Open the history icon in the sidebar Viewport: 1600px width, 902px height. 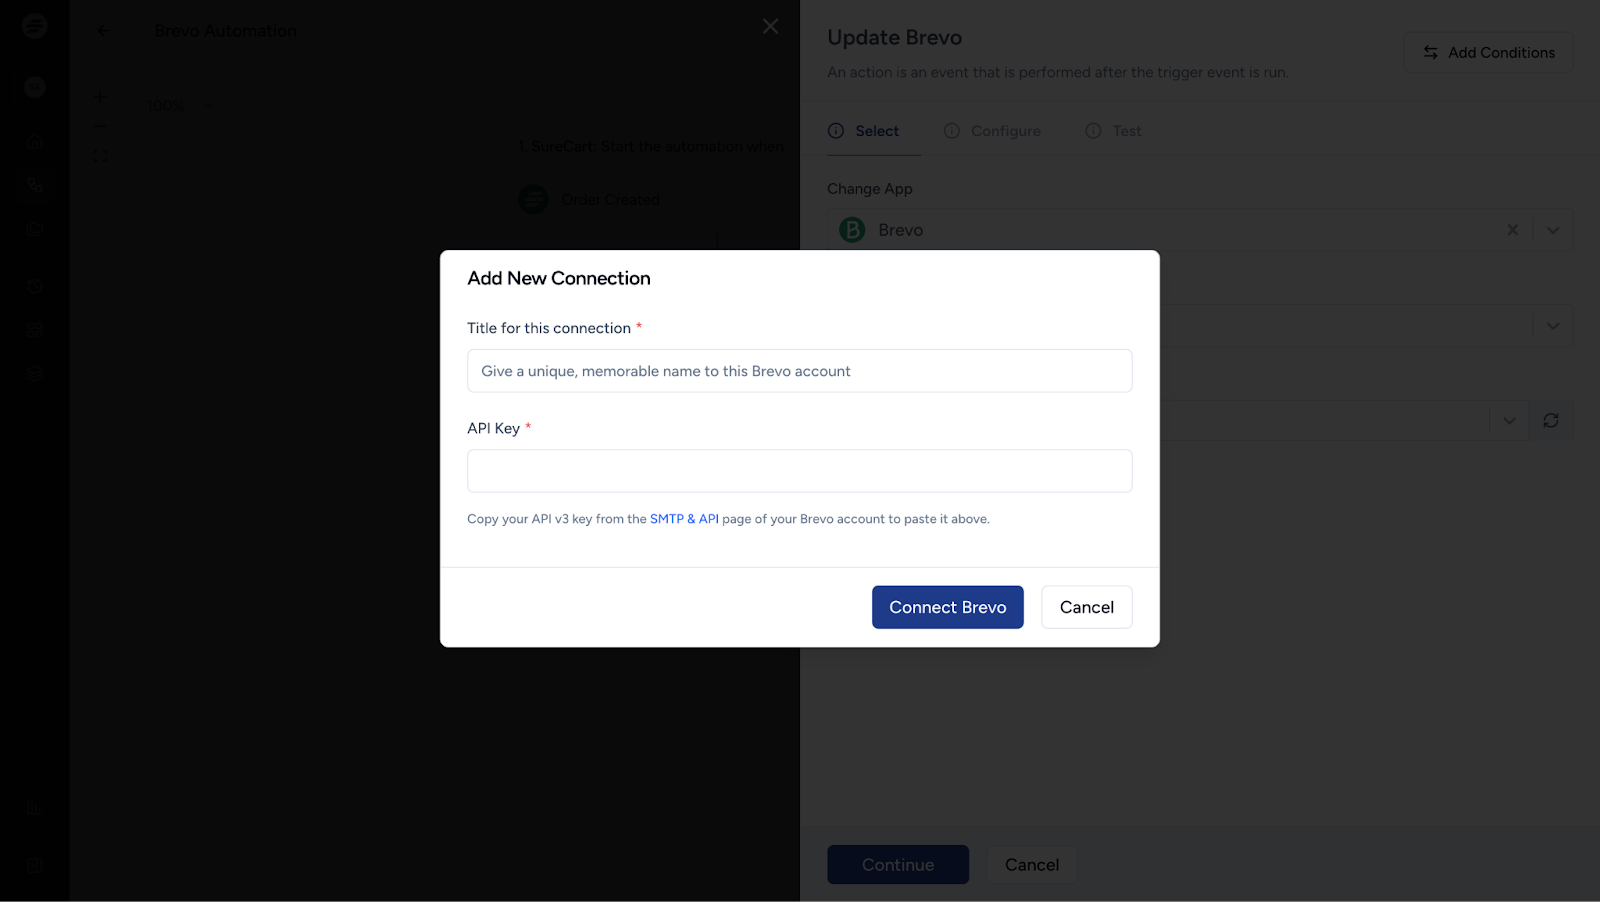click(x=35, y=286)
